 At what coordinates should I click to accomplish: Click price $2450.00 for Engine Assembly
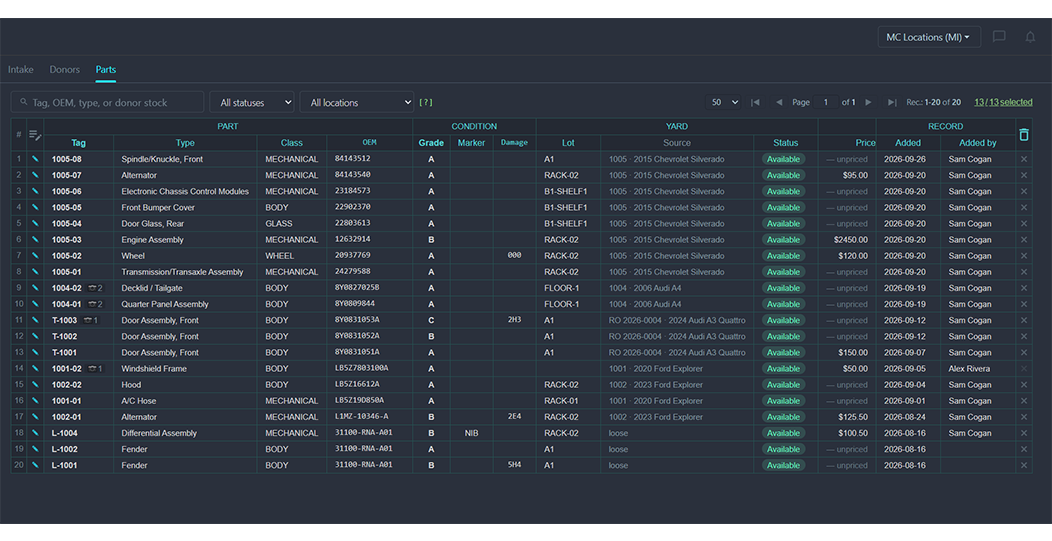851,240
